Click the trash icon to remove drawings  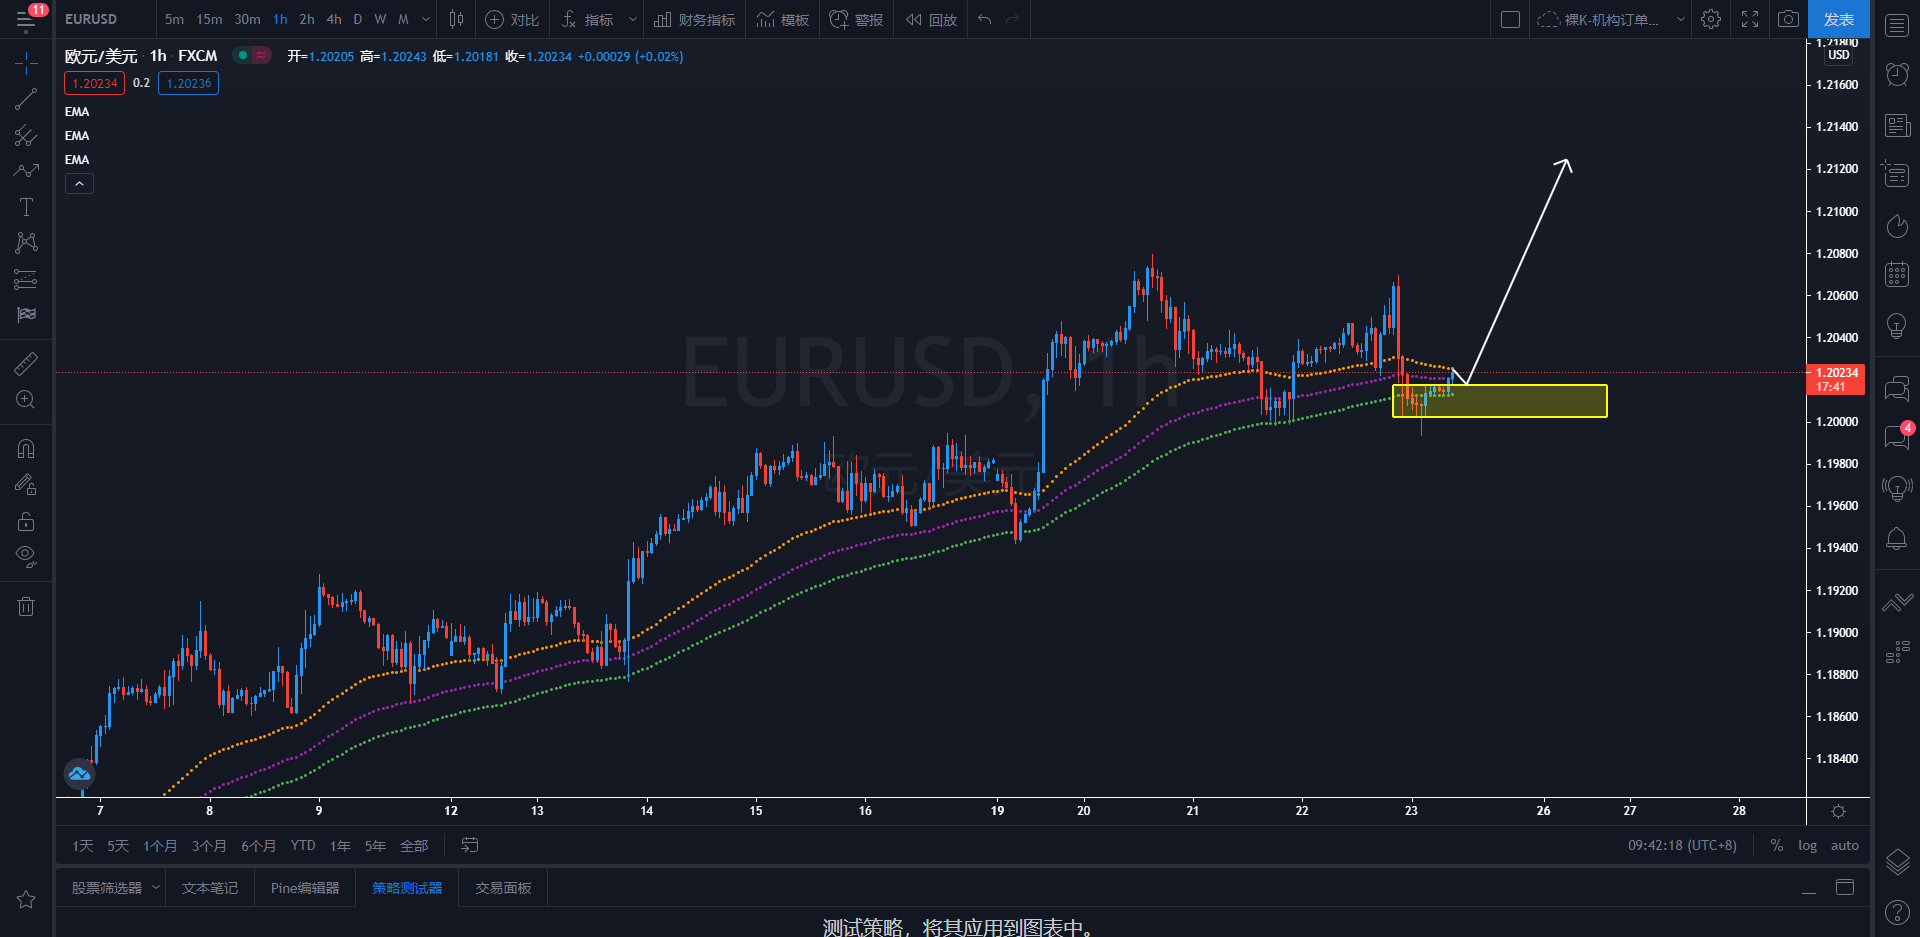tap(26, 606)
